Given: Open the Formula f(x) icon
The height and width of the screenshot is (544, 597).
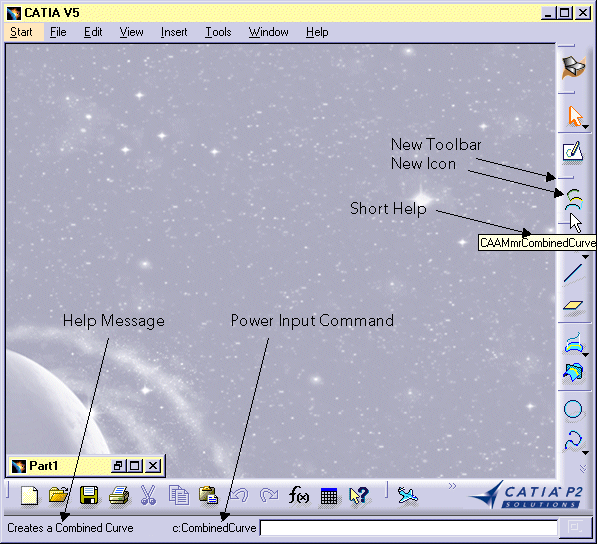Looking at the screenshot, I should [298, 495].
